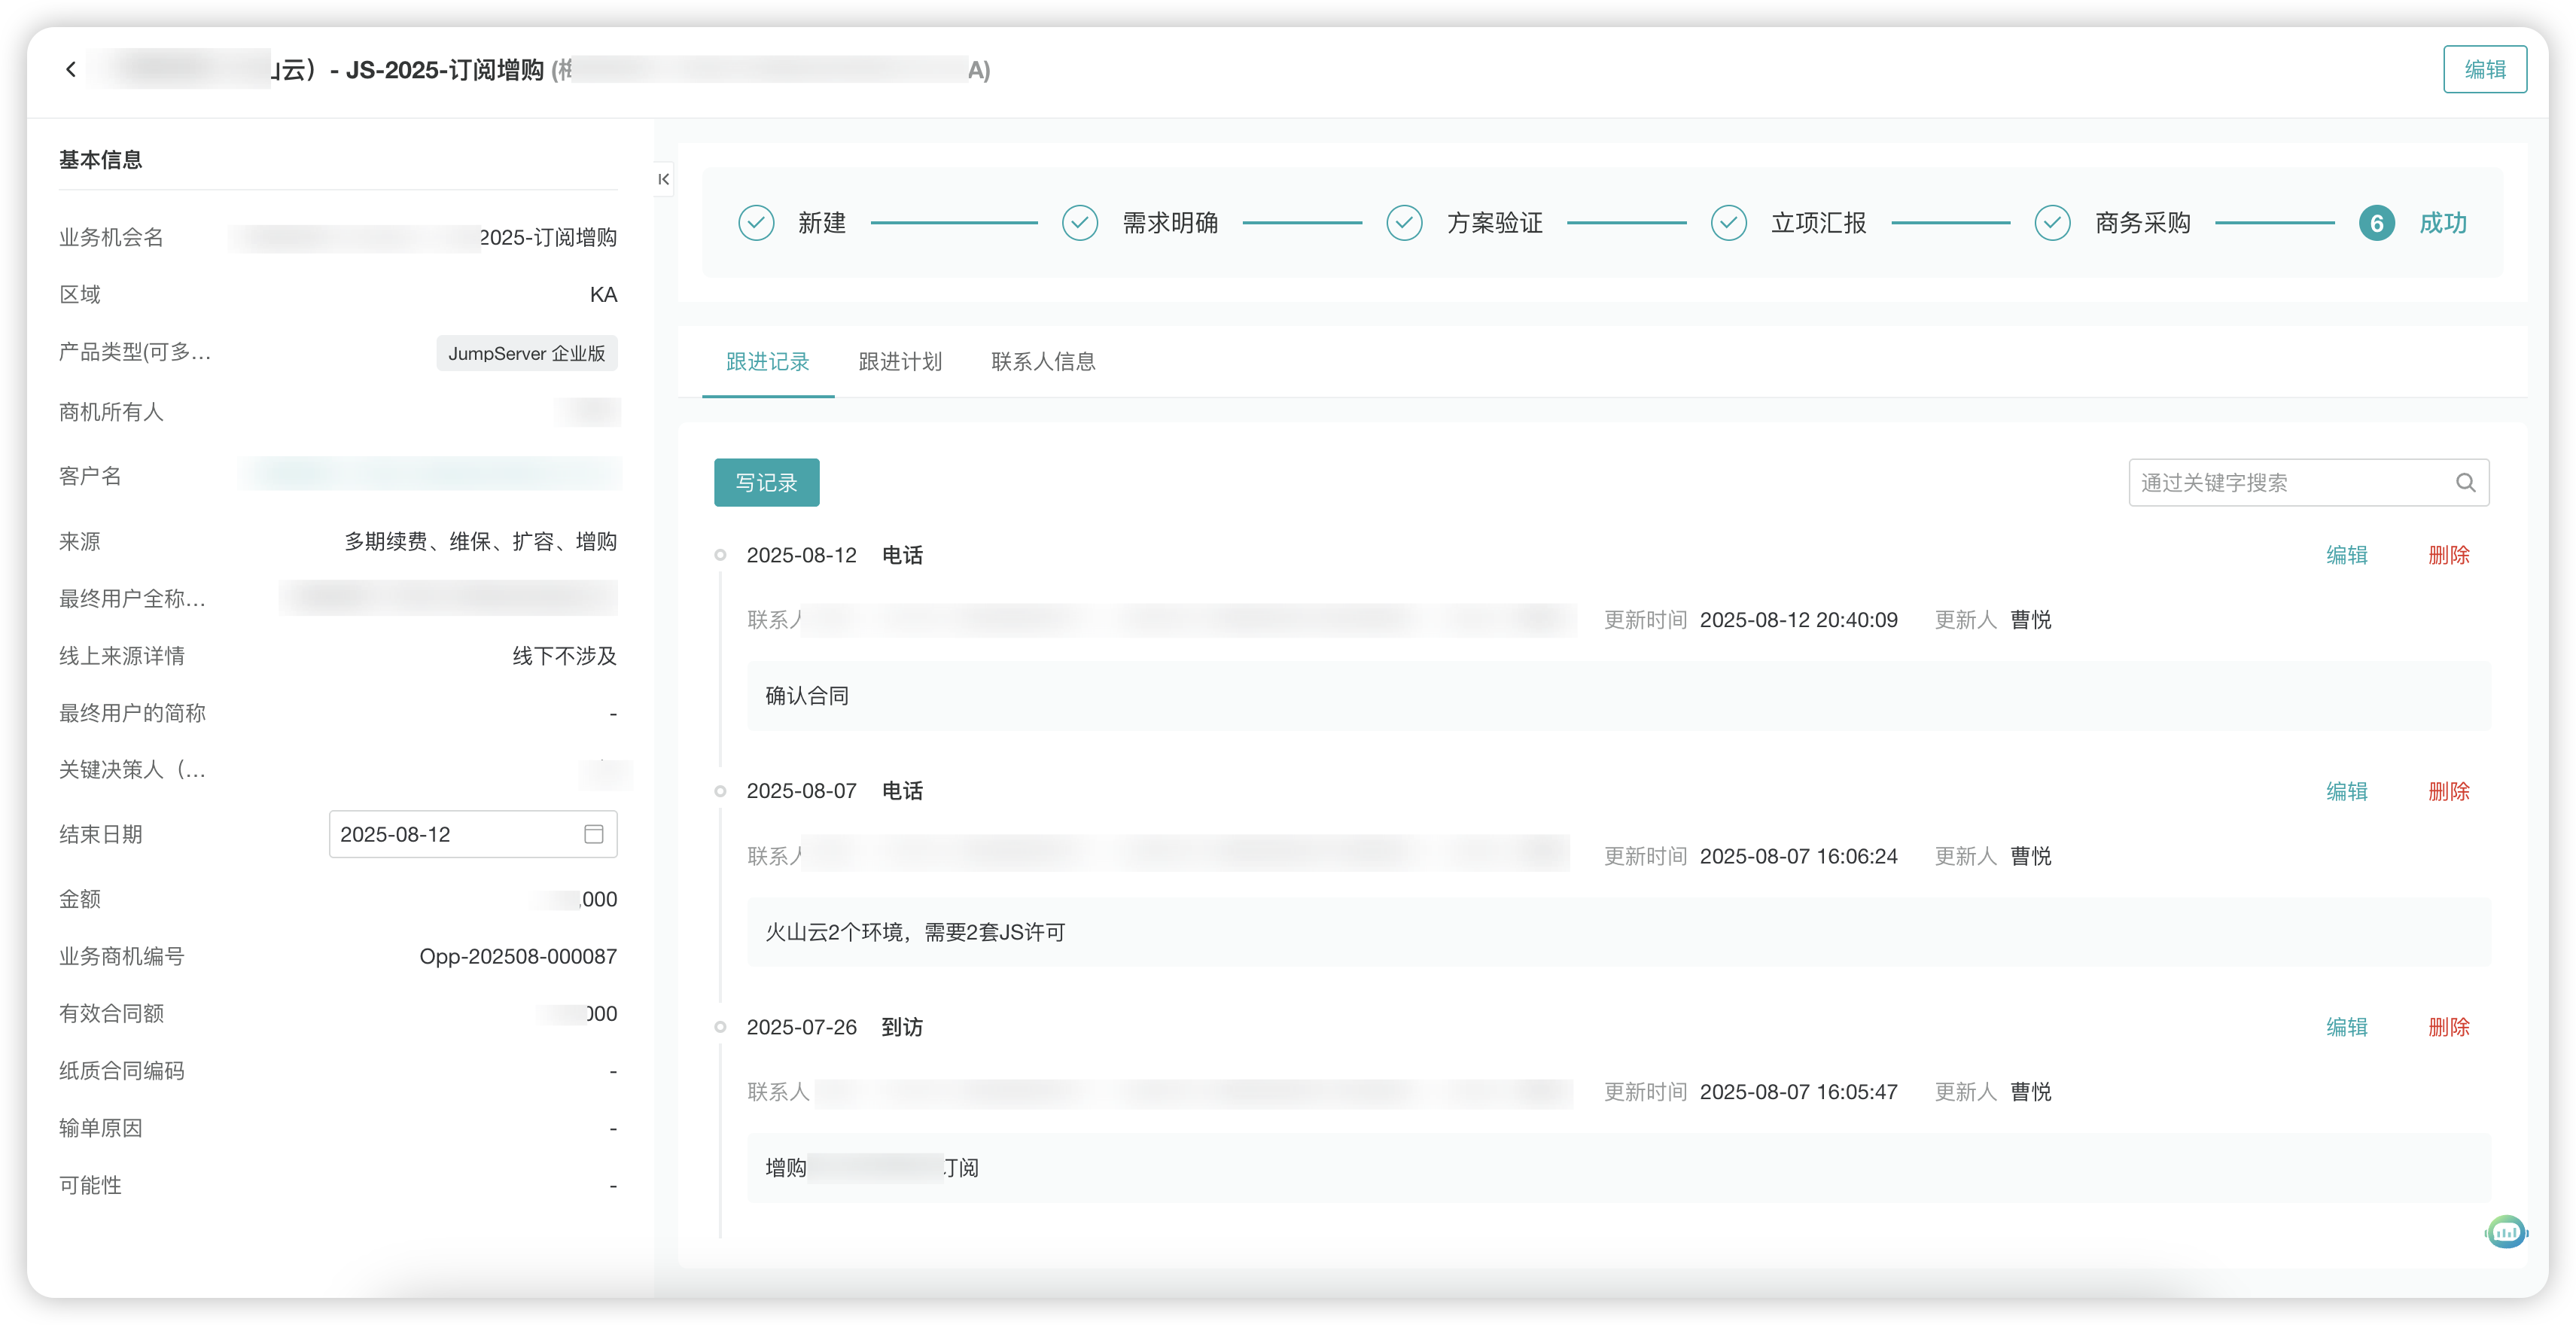The height and width of the screenshot is (1325, 2576).
Task: Click the search magnifier icon
Action: (2465, 483)
